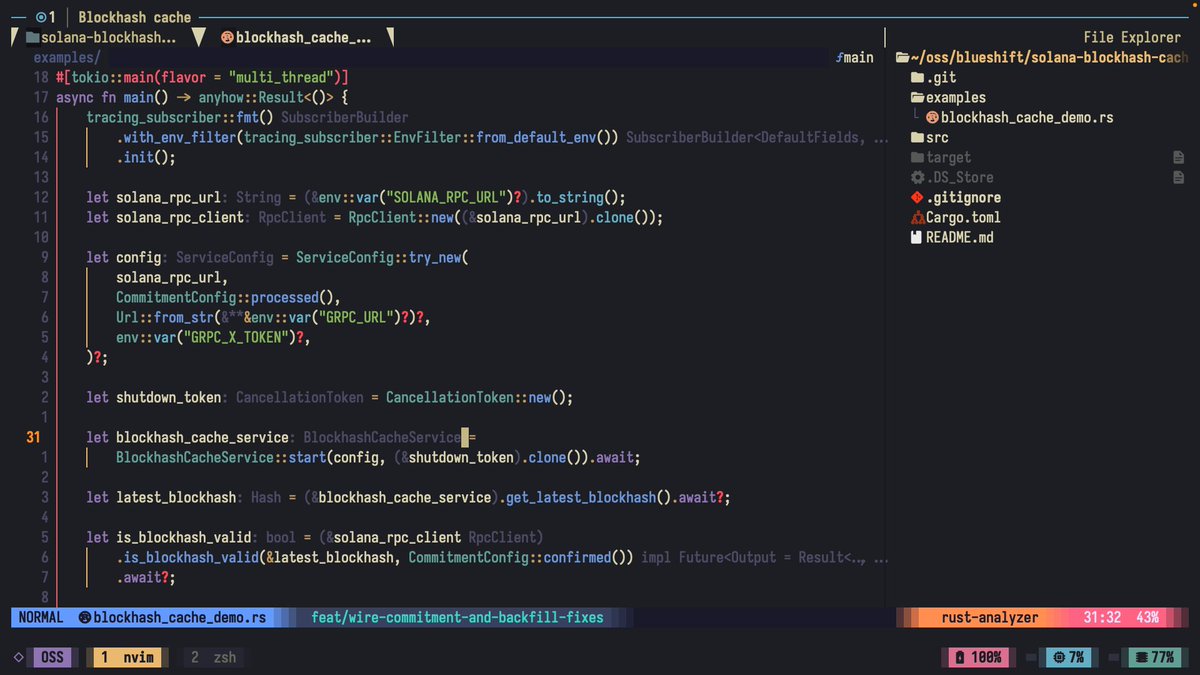Viewport: 1200px width, 675px height.
Task: Click the blockhash_cache_demo.rs statusline filename
Action: 180,618
